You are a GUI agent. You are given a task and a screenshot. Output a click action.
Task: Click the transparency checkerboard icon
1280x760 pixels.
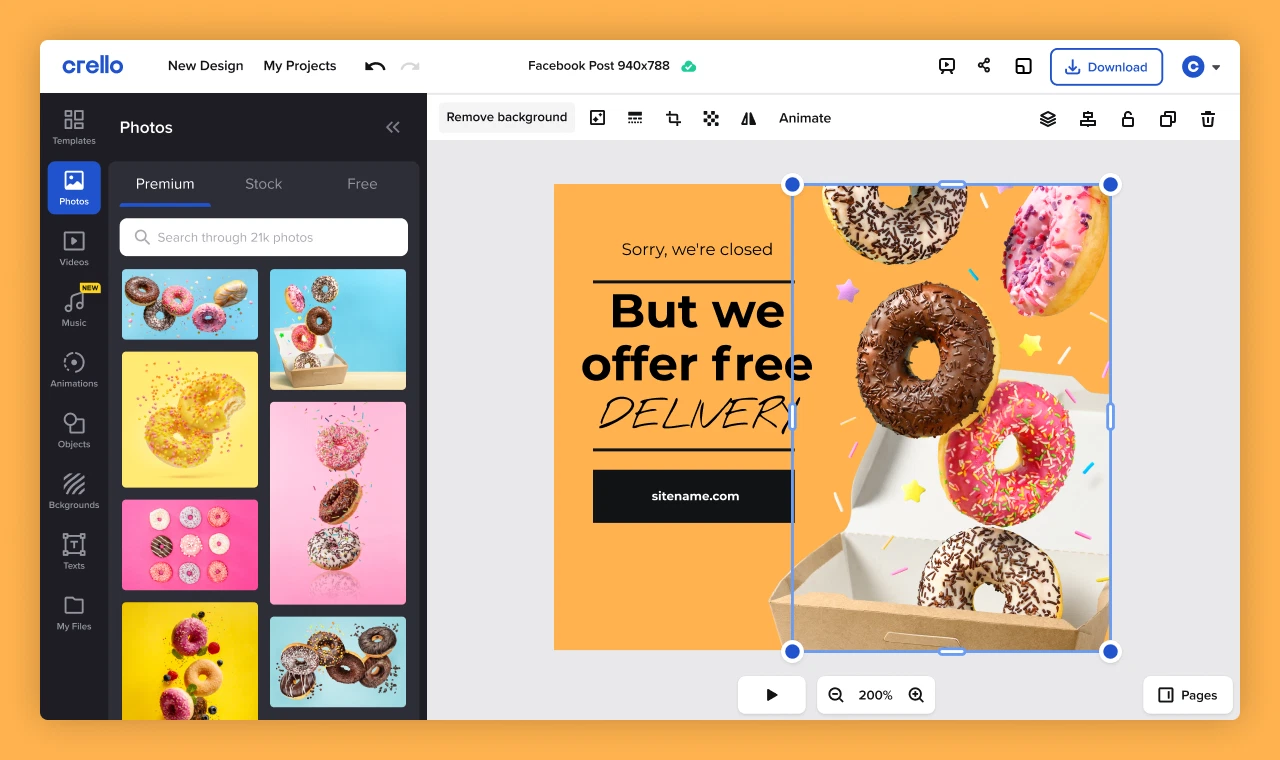711,118
